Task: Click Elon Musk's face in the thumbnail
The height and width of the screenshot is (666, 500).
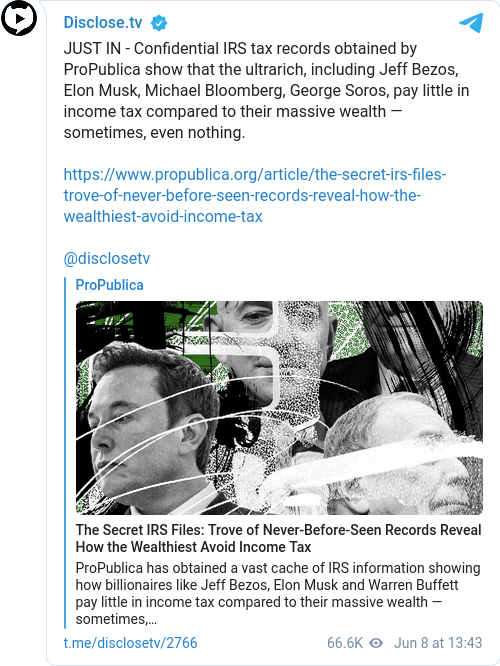Action: click(127, 429)
